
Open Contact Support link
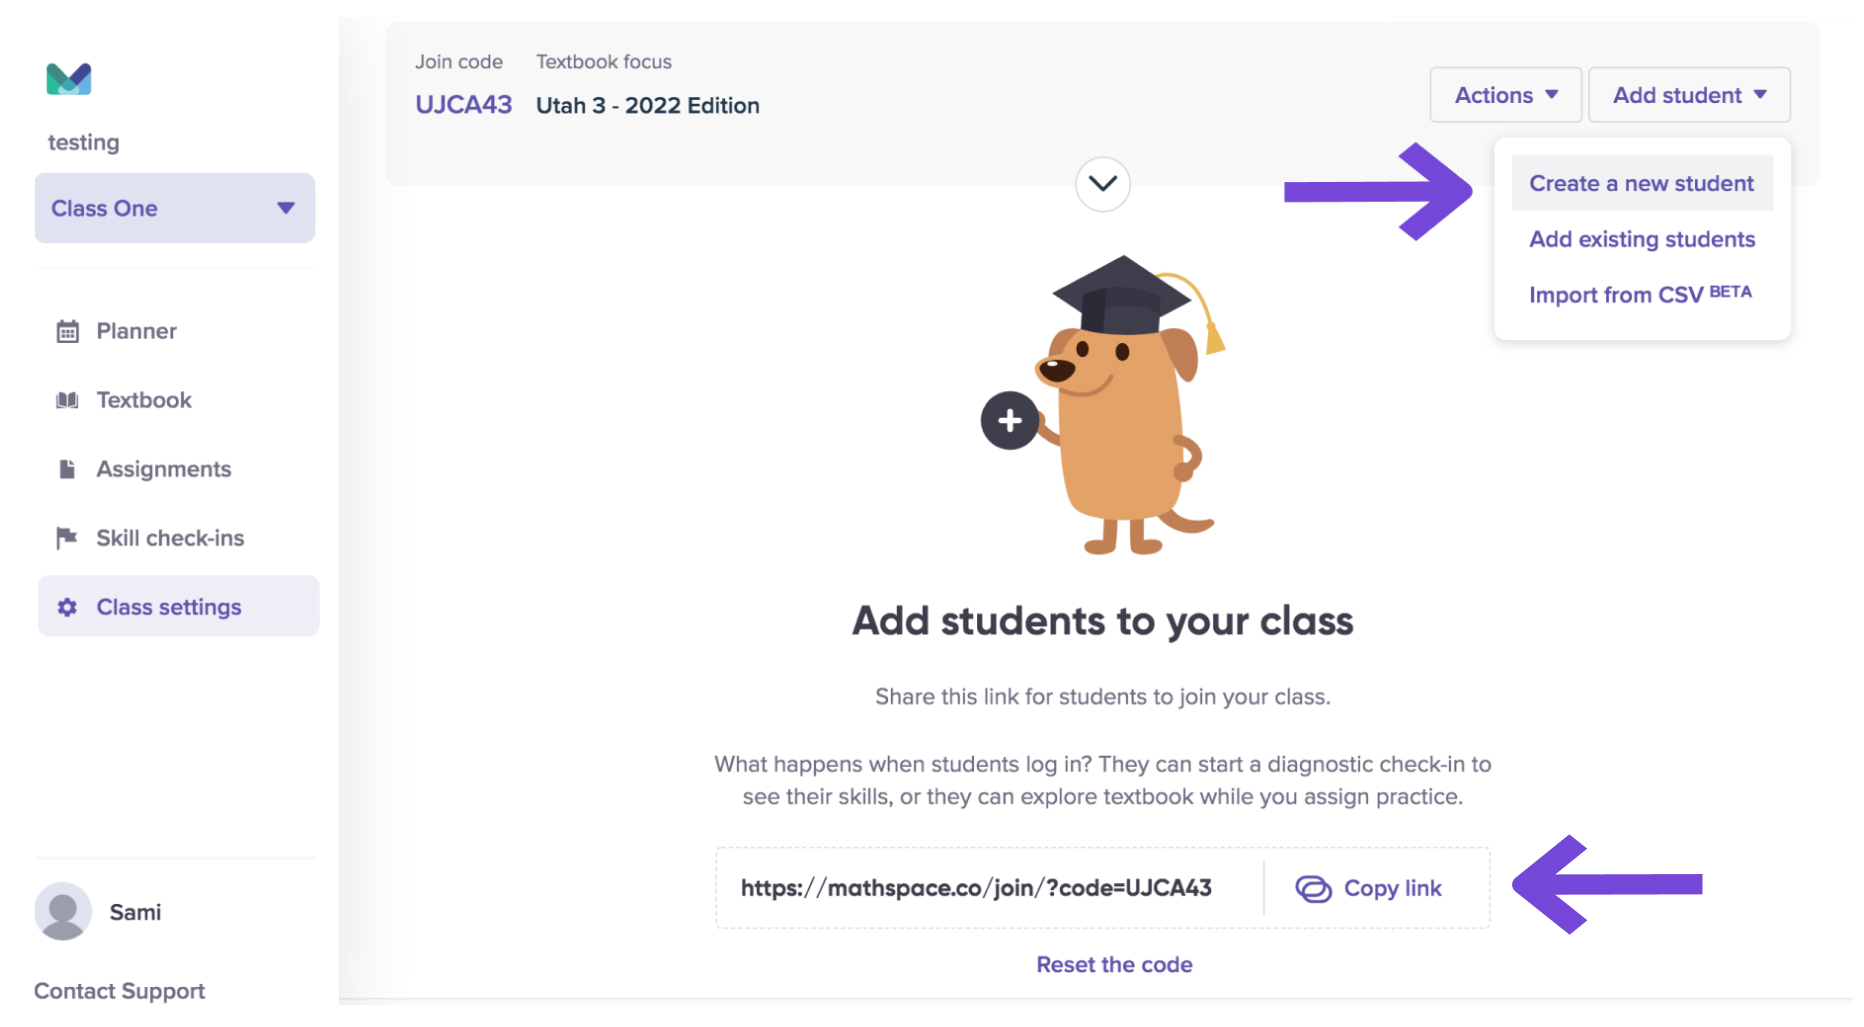[x=119, y=991]
